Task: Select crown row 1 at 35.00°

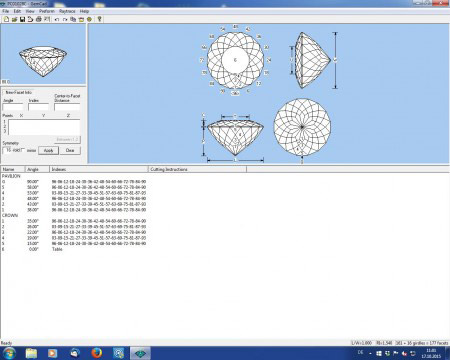Action: coord(74,221)
